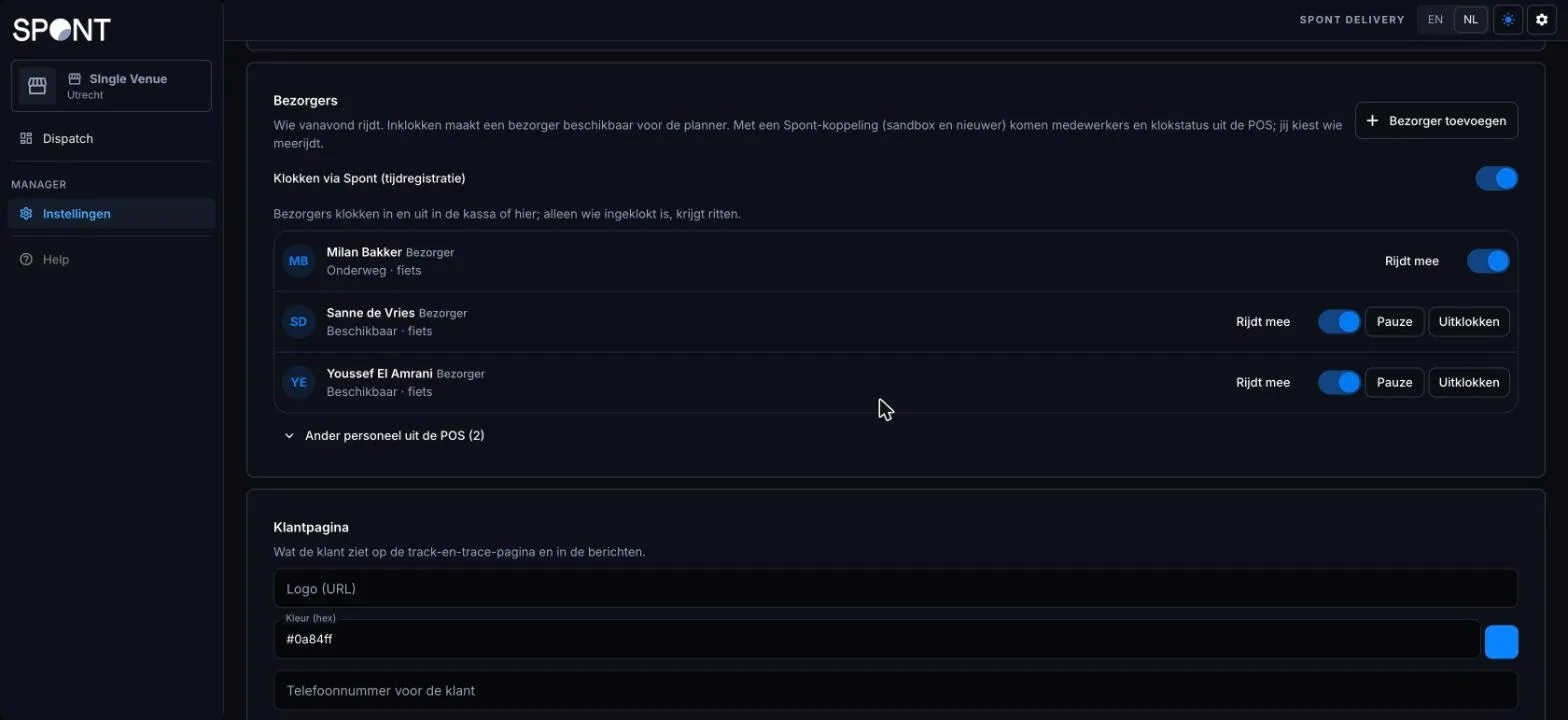The height and width of the screenshot is (720, 1568).
Task: Click the Youssef El Amrani name text
Action: [380, 373]
